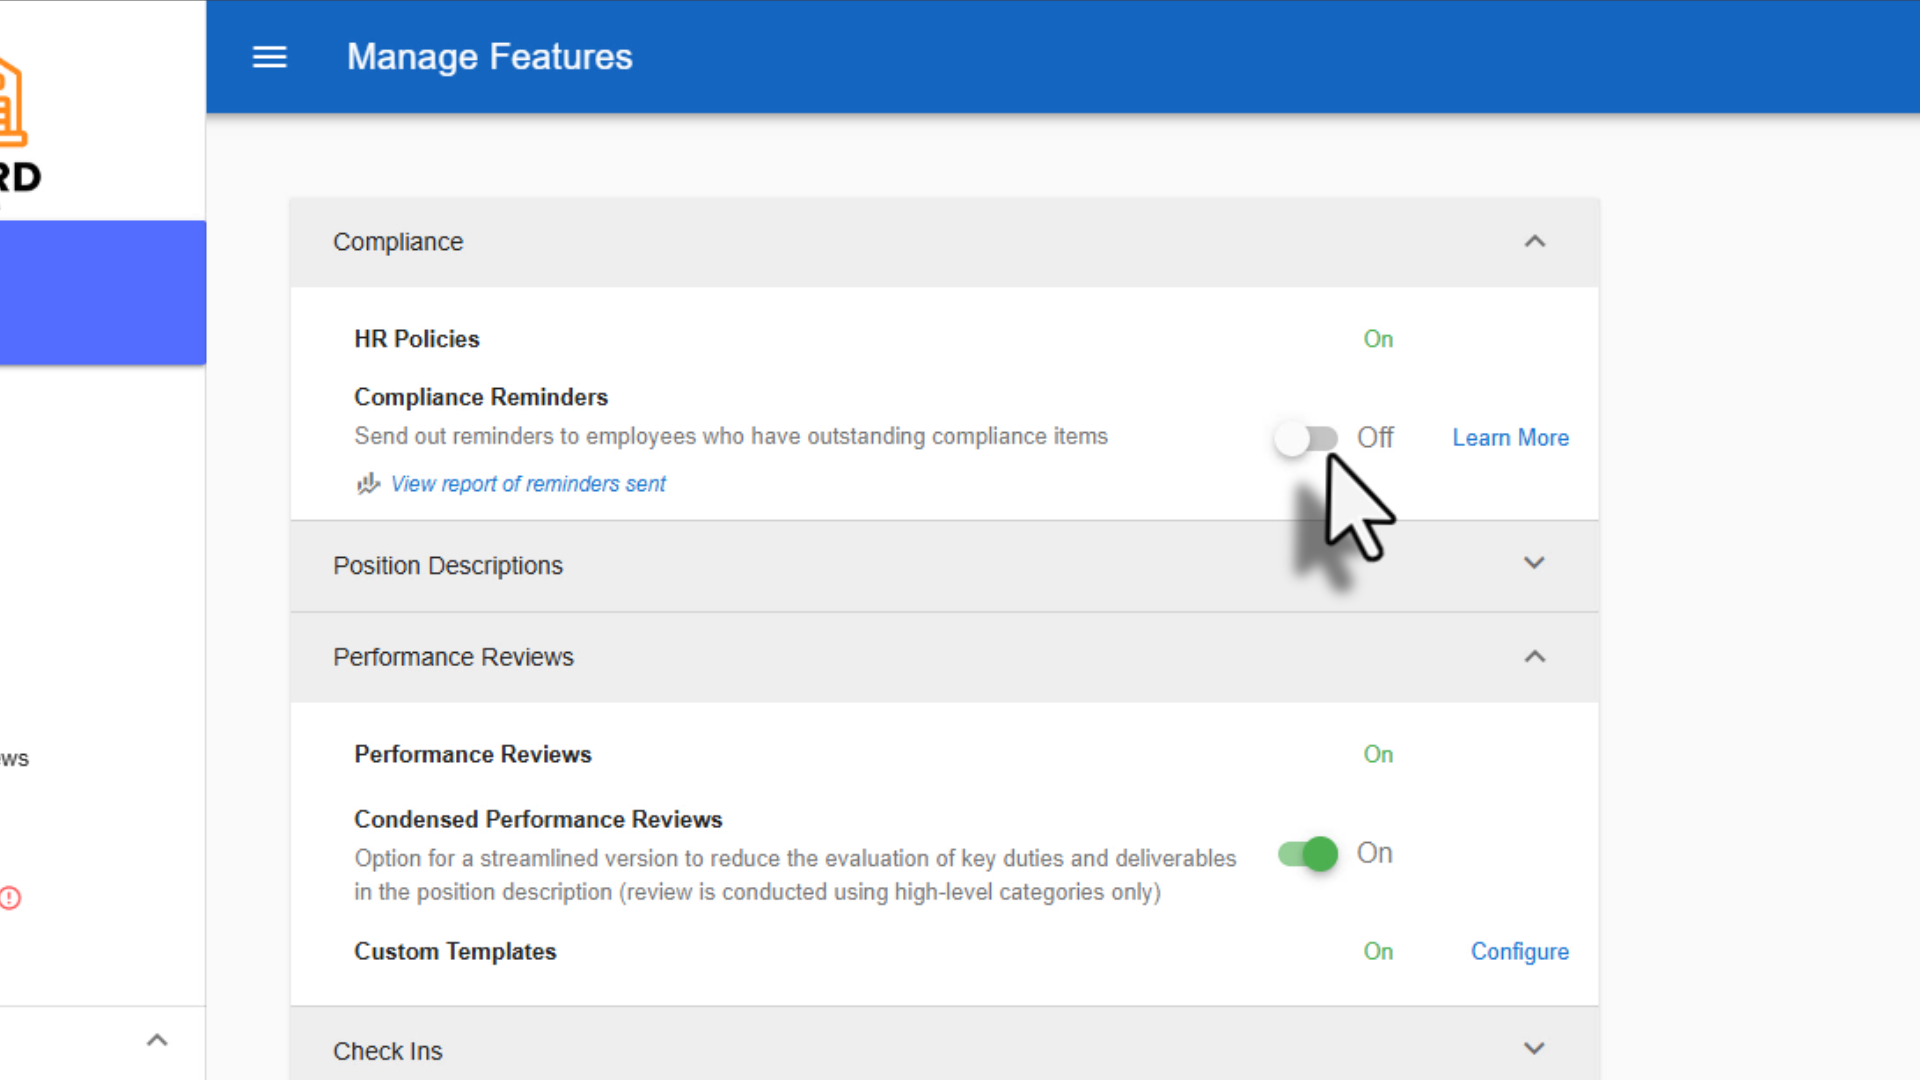
Task: Disable the Condensed Performance Reviews toggle
Action: (1308, 853)
